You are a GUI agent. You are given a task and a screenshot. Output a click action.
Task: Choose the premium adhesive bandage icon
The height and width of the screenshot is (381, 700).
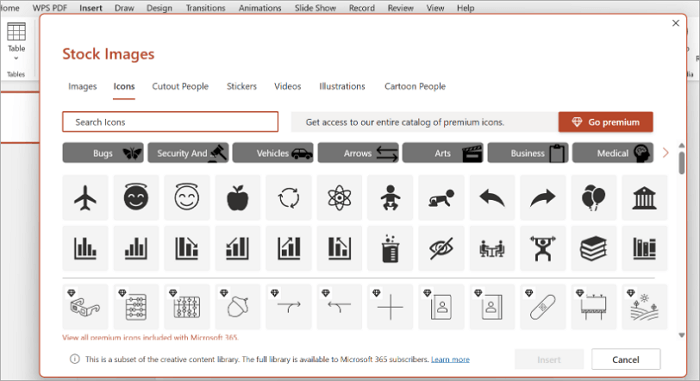click(542, 307)
